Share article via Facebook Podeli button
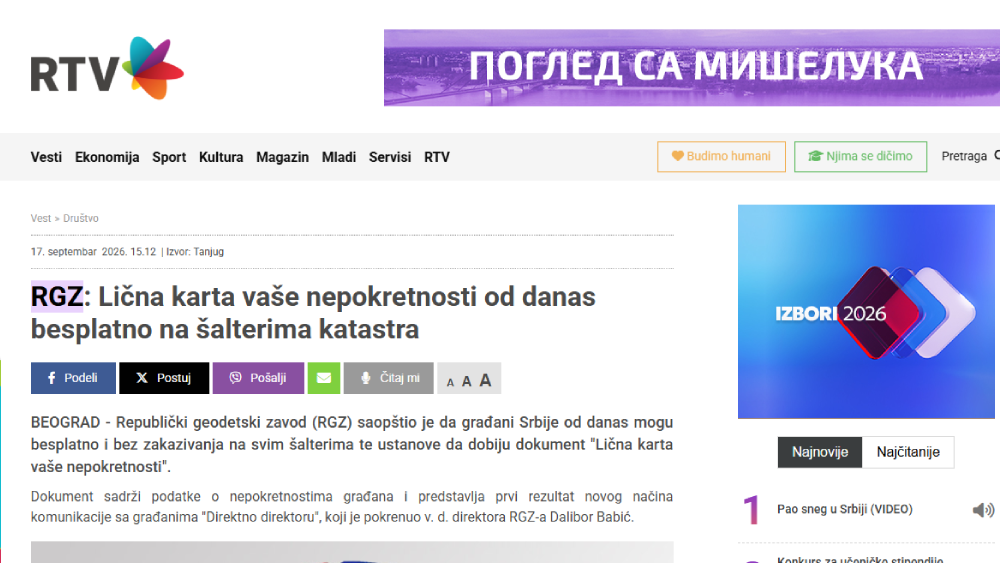This screenshot has height=563, width=1000. (x=73, y=378)
